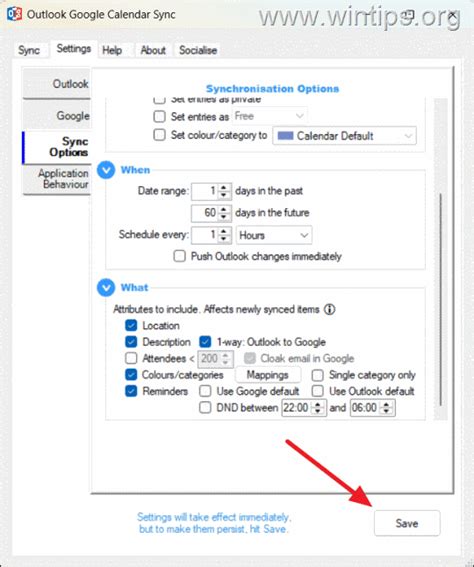
Task: Select the Sync Options side tab
Action: (57, 147)
